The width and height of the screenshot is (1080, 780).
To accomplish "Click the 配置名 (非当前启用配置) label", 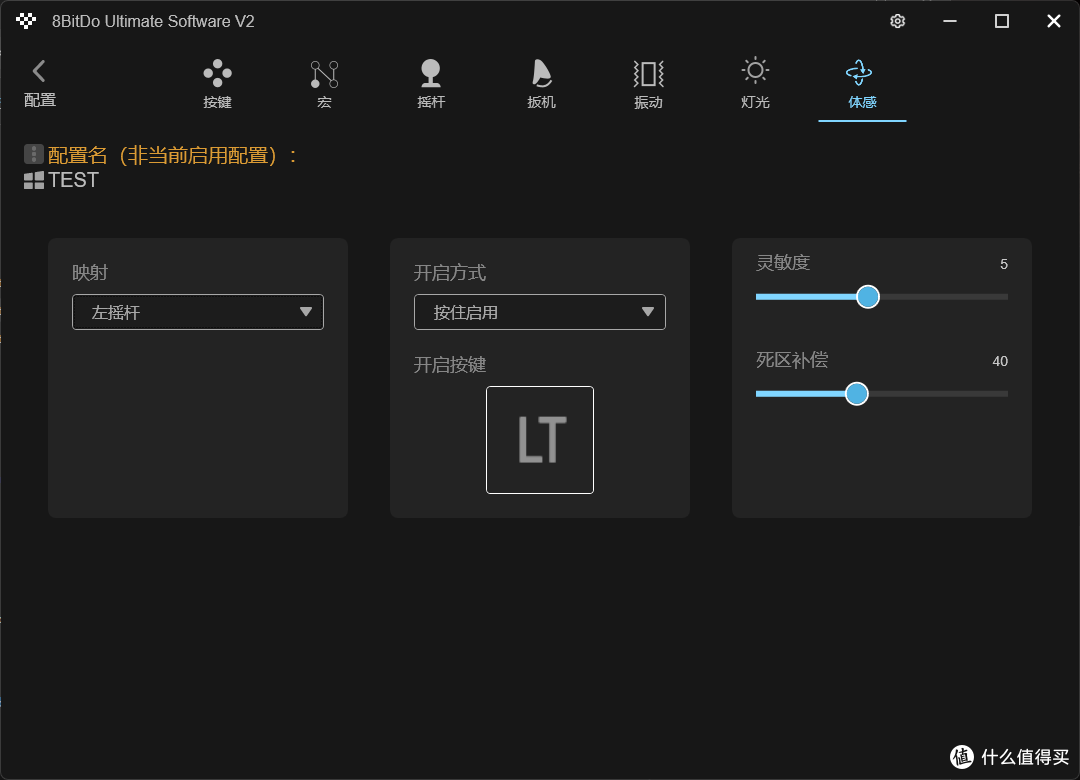I will click(x=173, y=156).
